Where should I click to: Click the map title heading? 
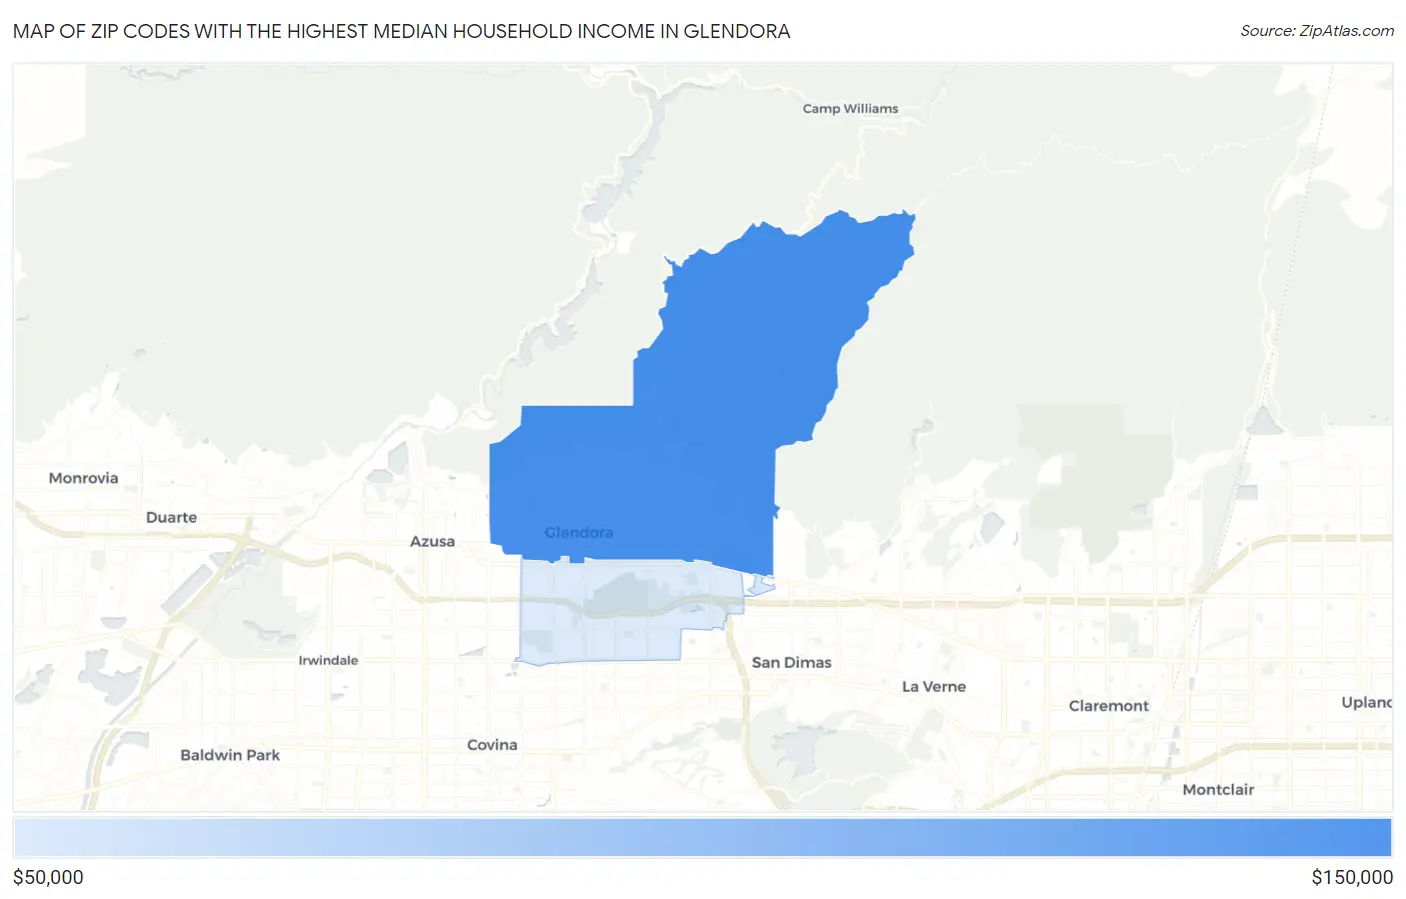click(401, 31)
